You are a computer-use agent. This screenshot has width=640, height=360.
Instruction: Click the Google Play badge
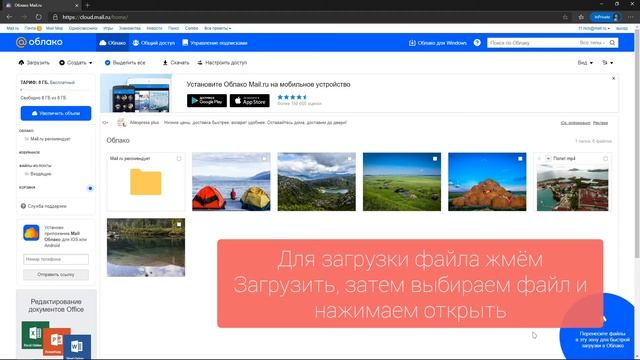207,100
